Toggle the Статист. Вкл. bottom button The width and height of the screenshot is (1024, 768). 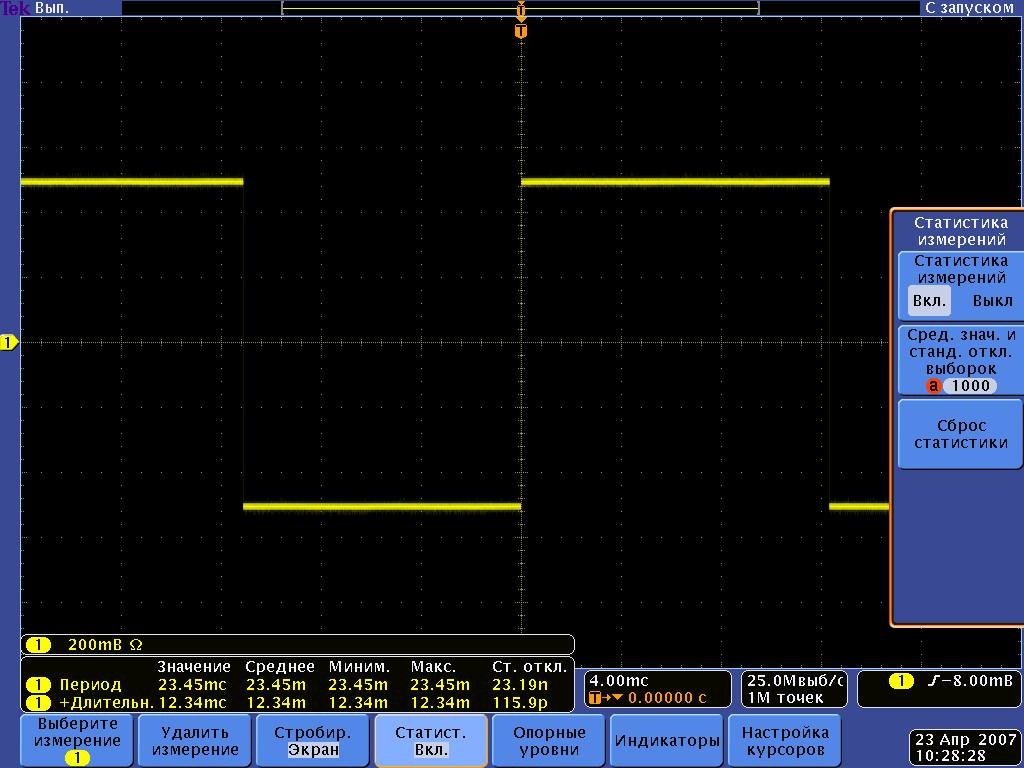point(431,741)
